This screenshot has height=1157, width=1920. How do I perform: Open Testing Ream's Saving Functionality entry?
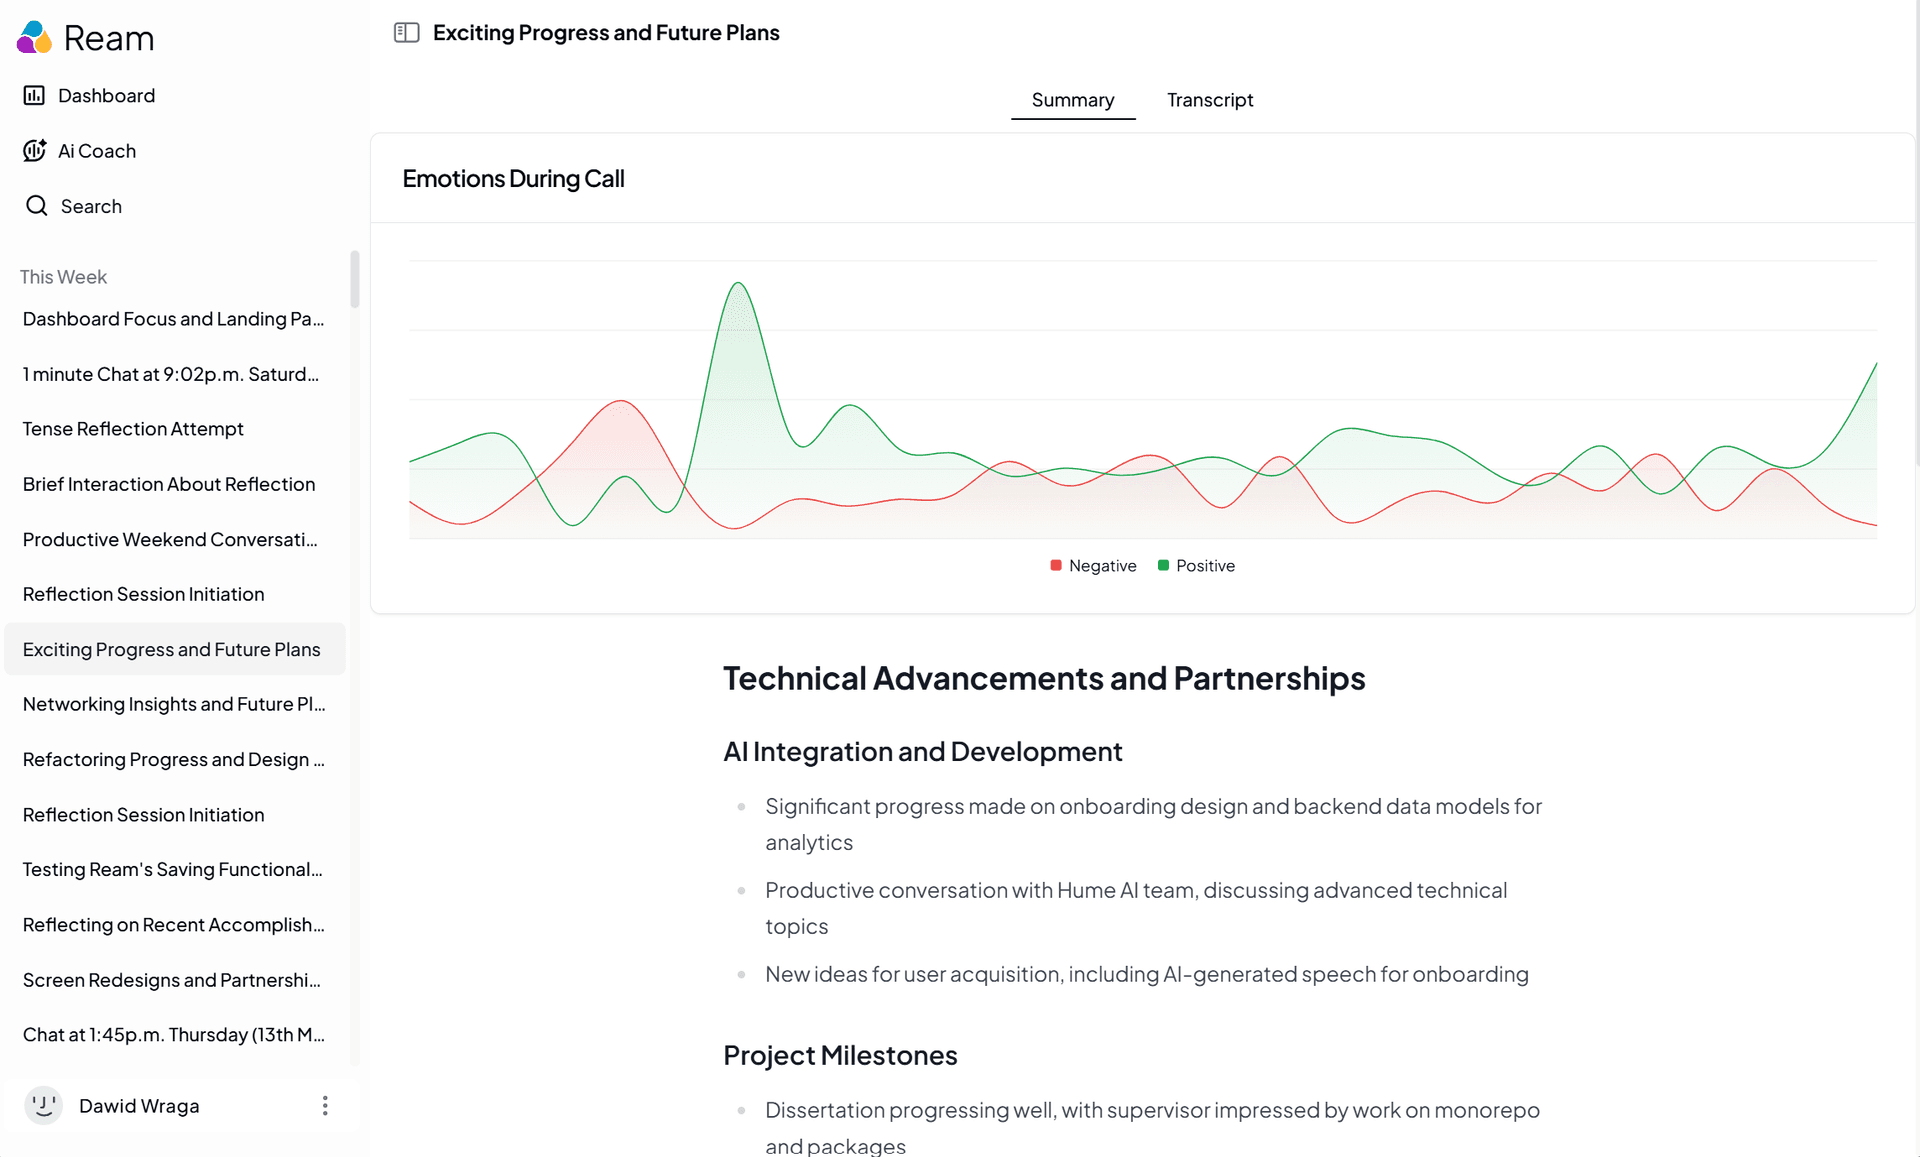click(172, 870)
